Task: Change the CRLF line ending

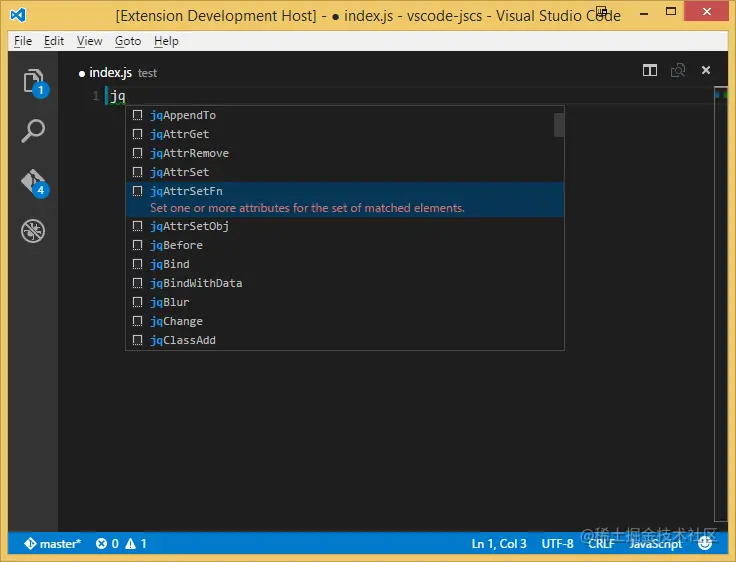Action: pos(601,544)
